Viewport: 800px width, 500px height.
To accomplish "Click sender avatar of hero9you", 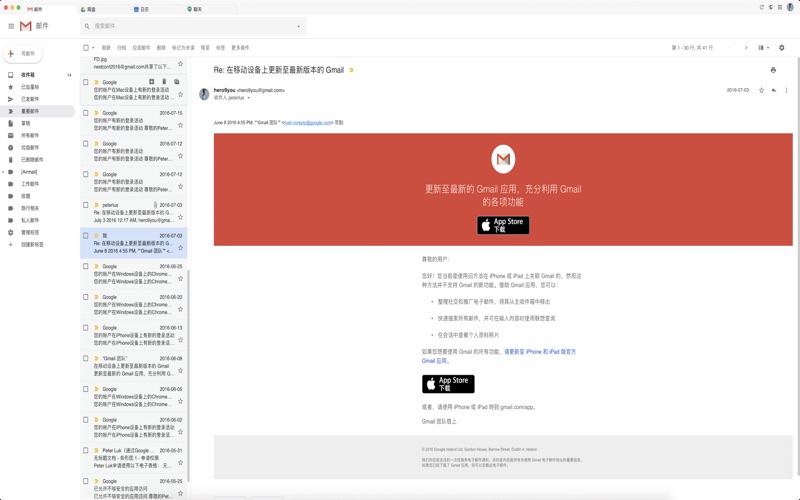I will tap(204, 94).
